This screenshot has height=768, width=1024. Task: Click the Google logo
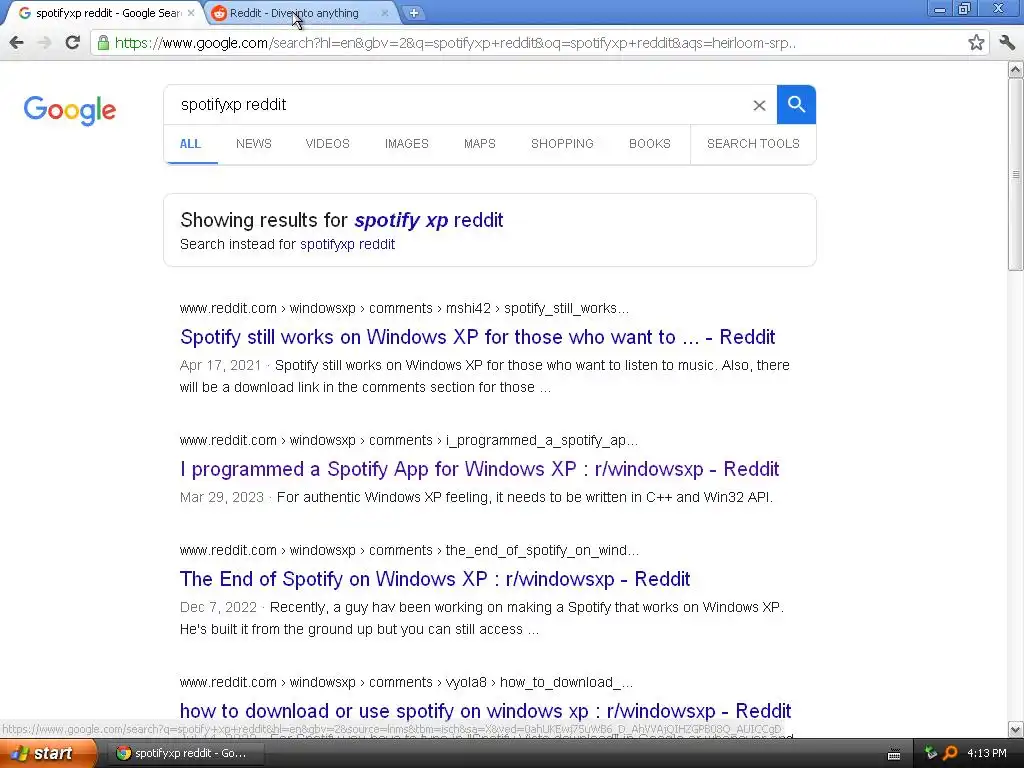point(70,110)
